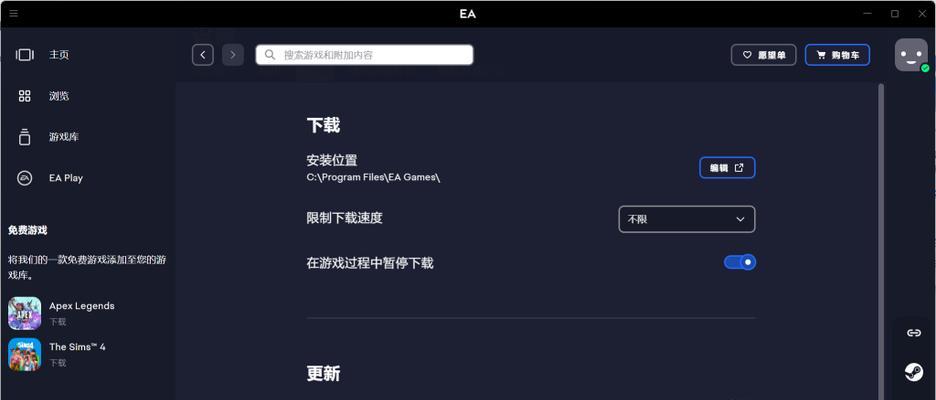936x400 pixels.
Task: Click the EA Play logo icon
Action: (x=24, y=178)
